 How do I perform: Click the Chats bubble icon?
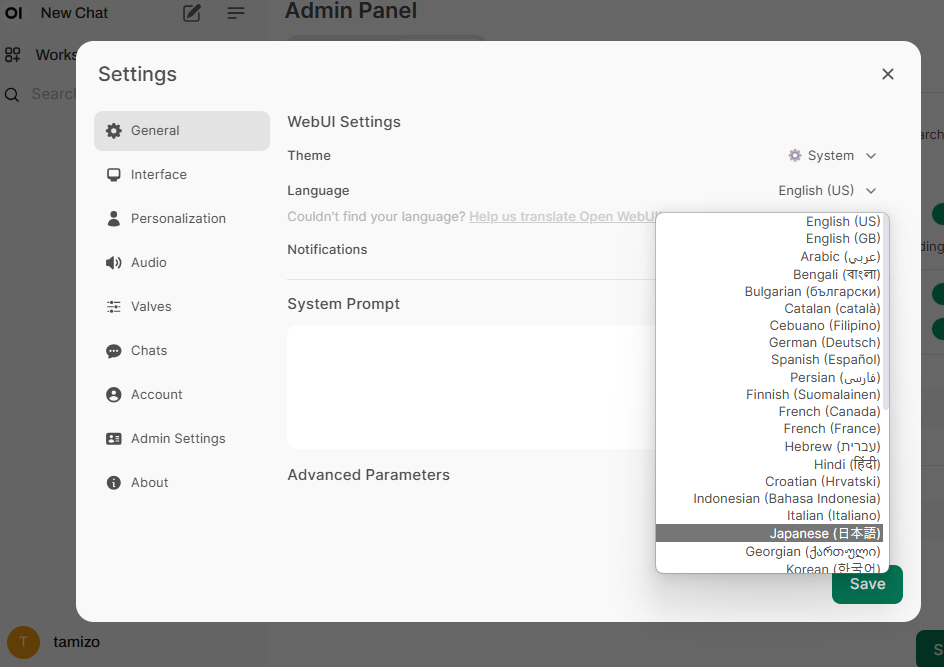[x=114, y=351]
